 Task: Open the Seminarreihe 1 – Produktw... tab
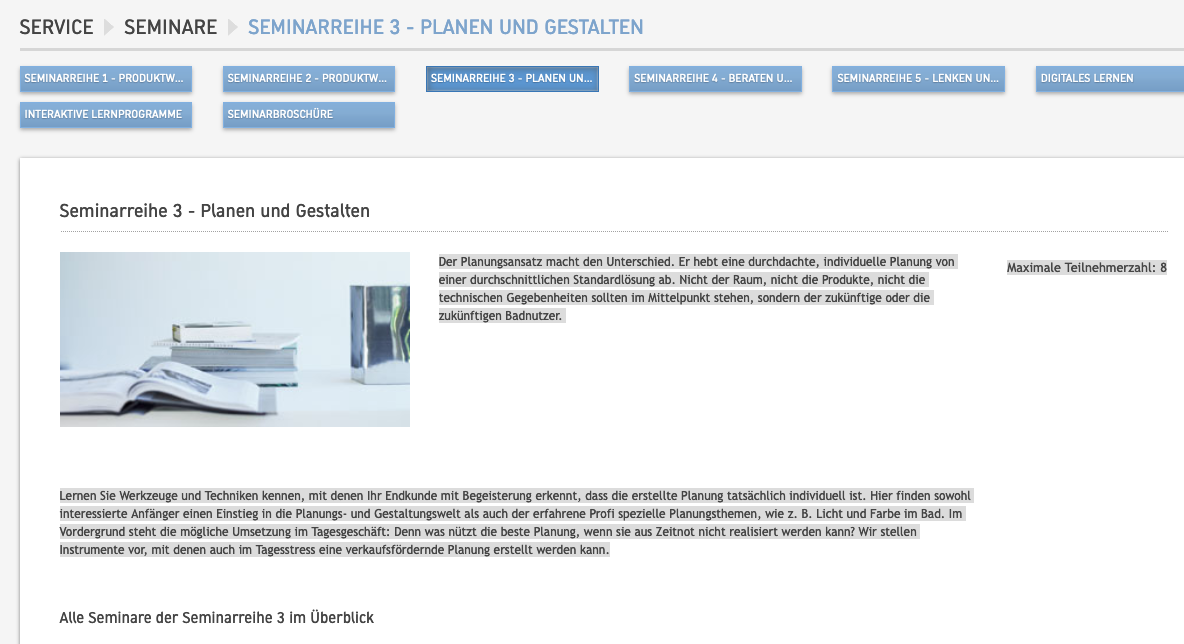tap(106, 79)
